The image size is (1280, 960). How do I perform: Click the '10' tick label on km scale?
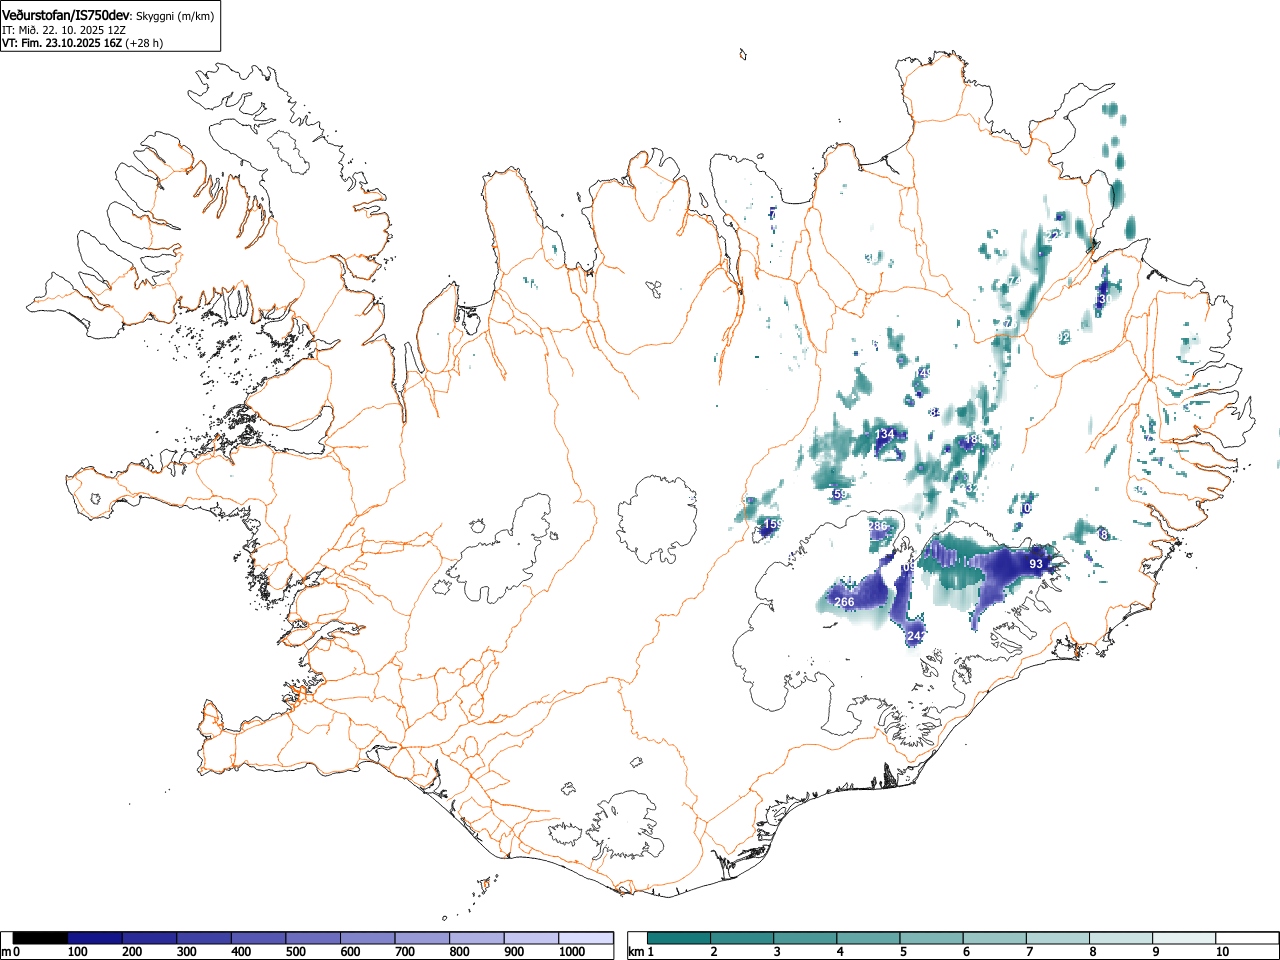coord(1222,952)
